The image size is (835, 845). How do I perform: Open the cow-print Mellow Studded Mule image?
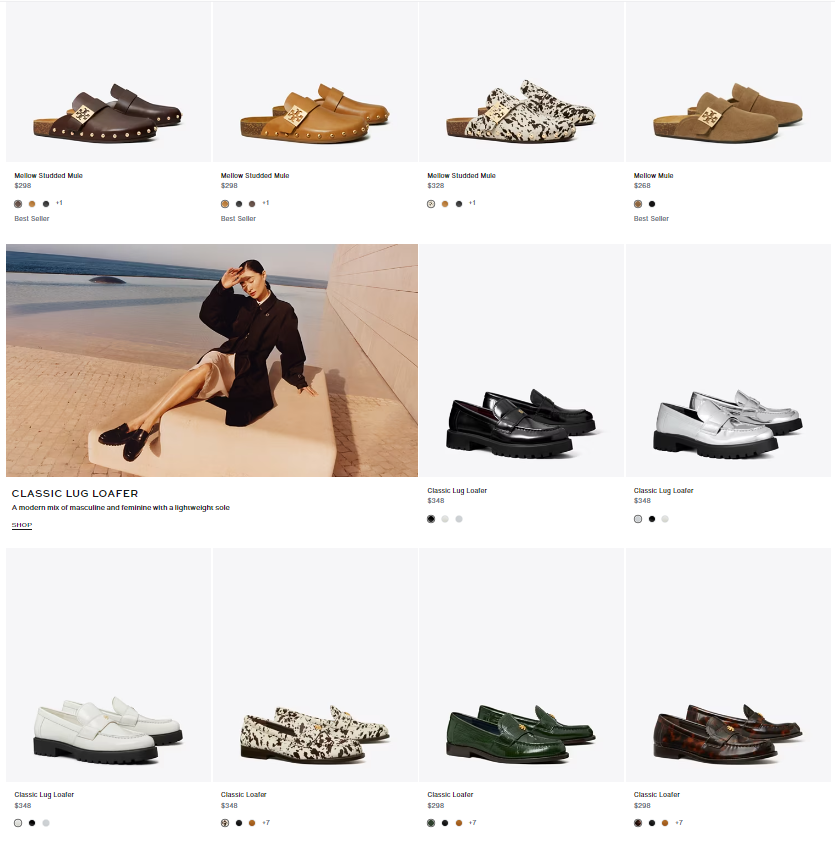click(522, 82)
